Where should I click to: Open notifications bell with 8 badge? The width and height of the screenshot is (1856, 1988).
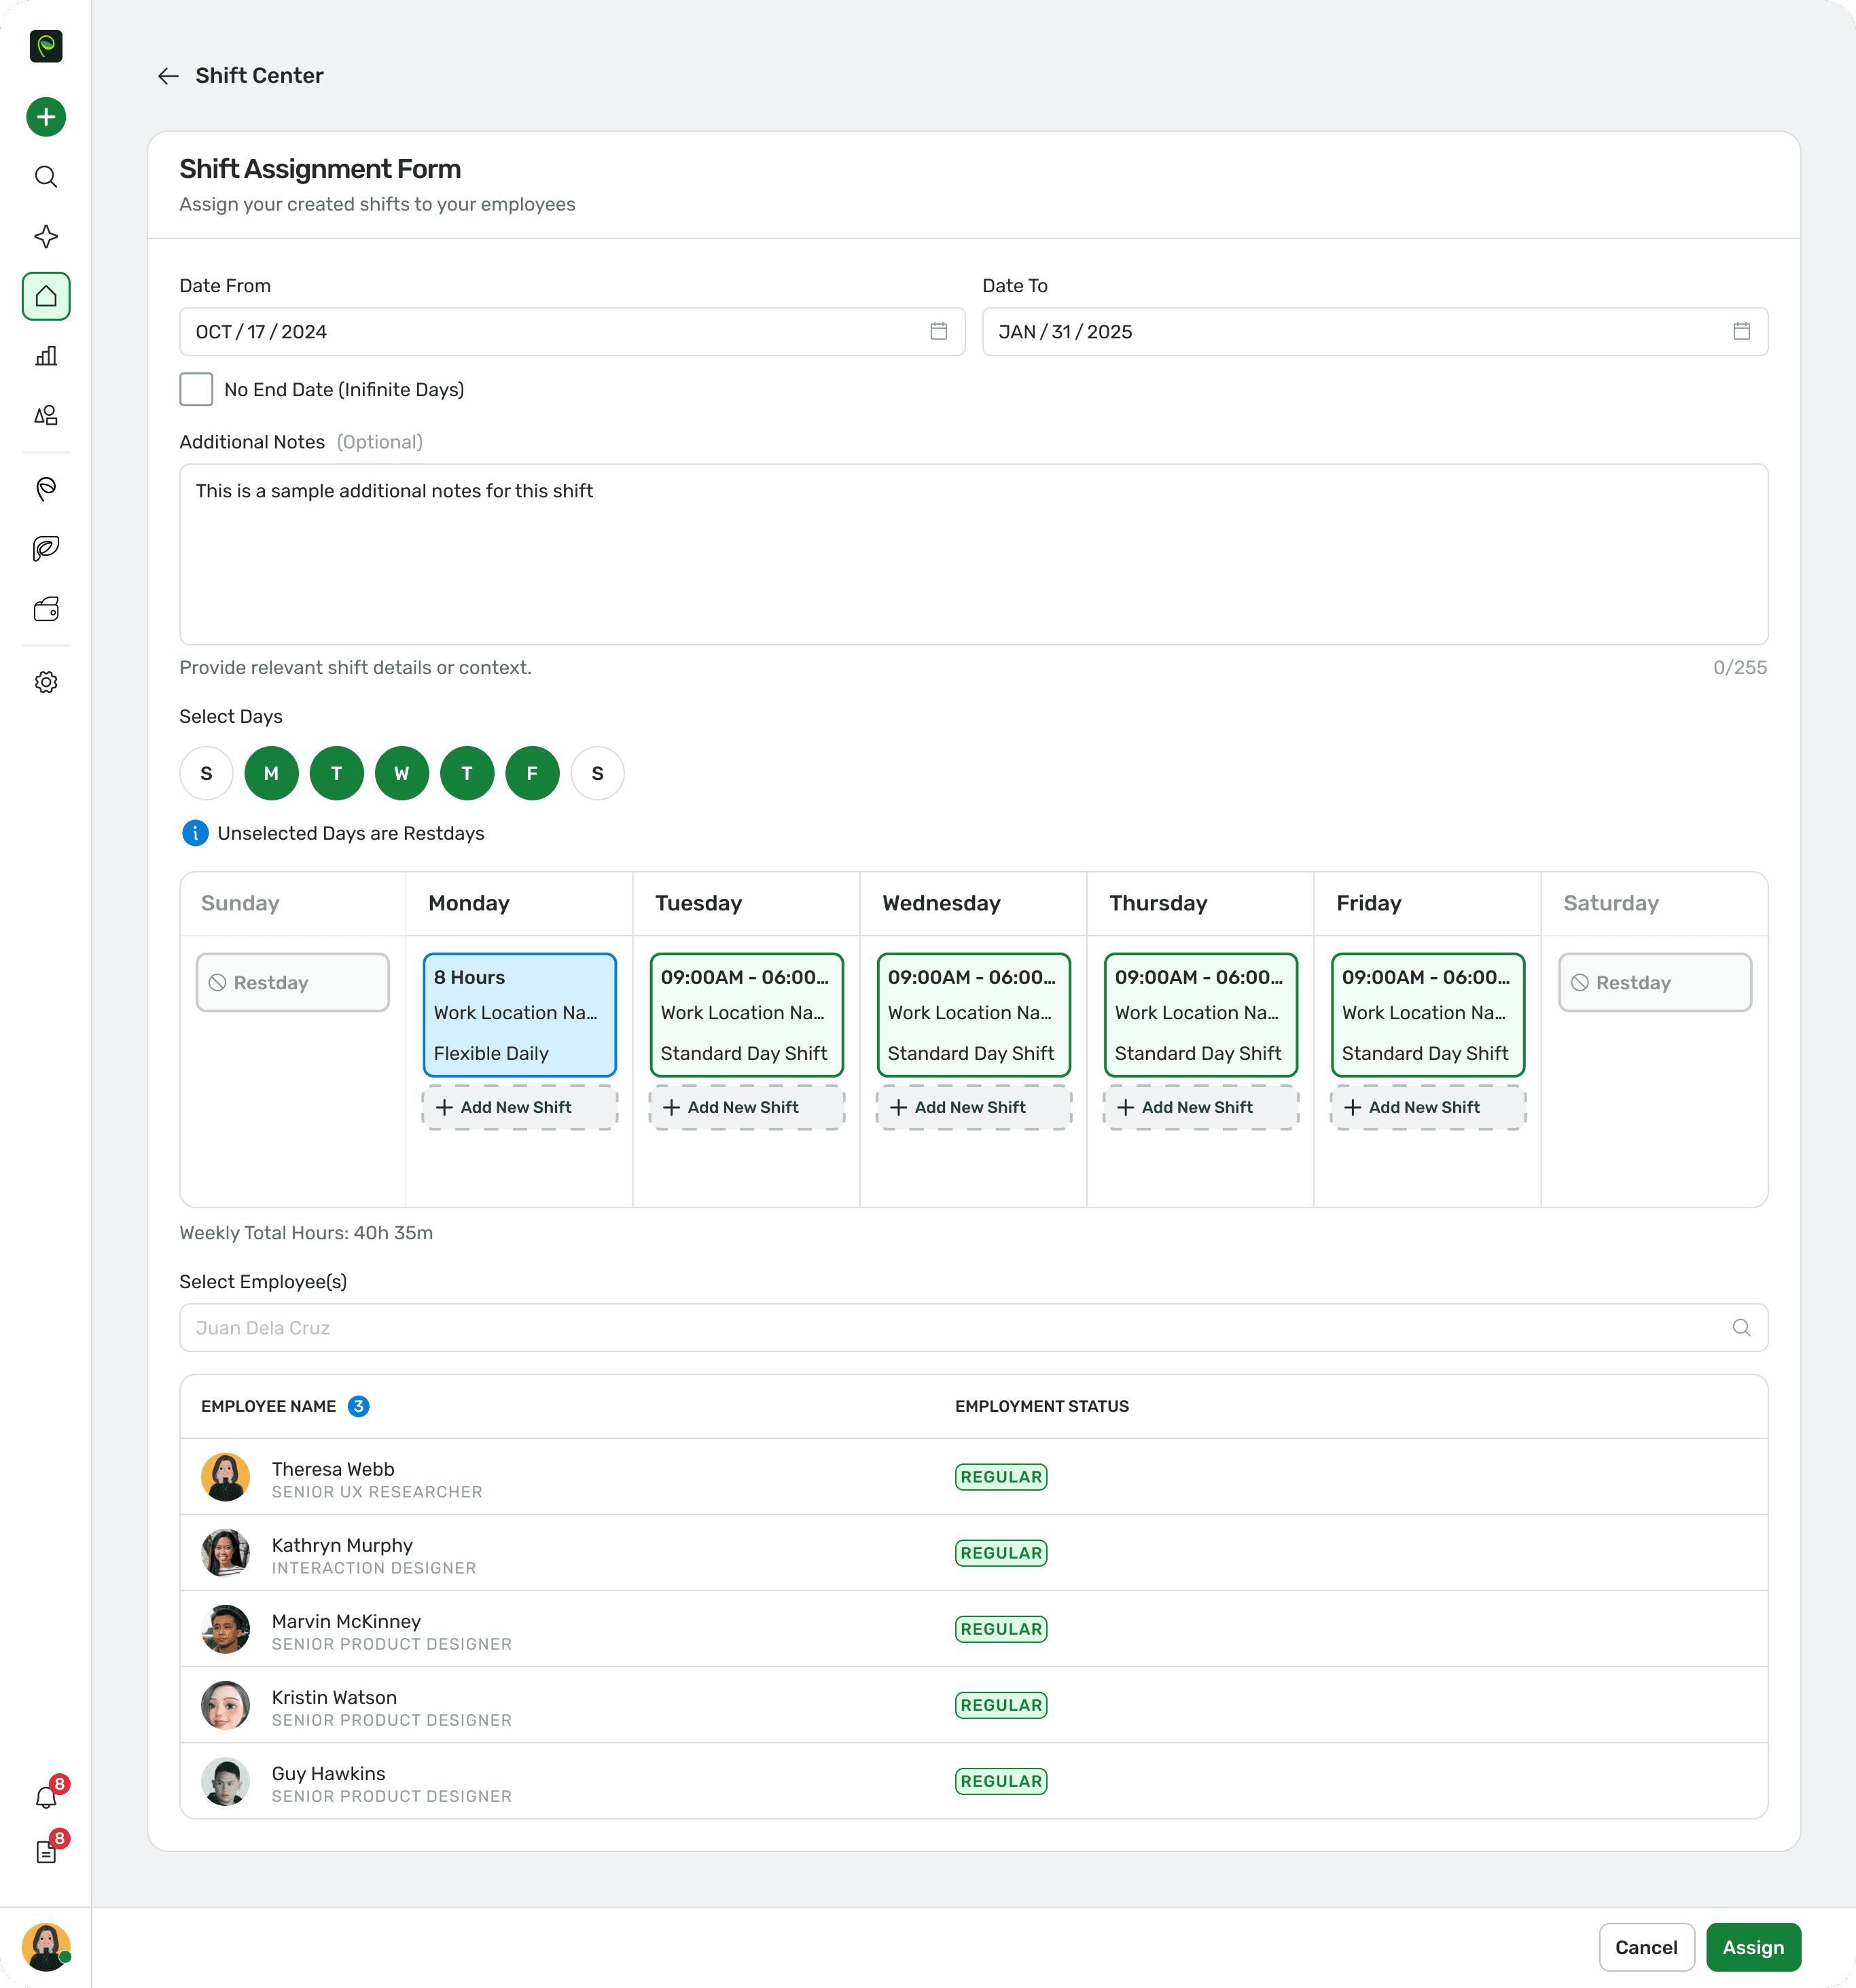click(x=46, y=1796)
